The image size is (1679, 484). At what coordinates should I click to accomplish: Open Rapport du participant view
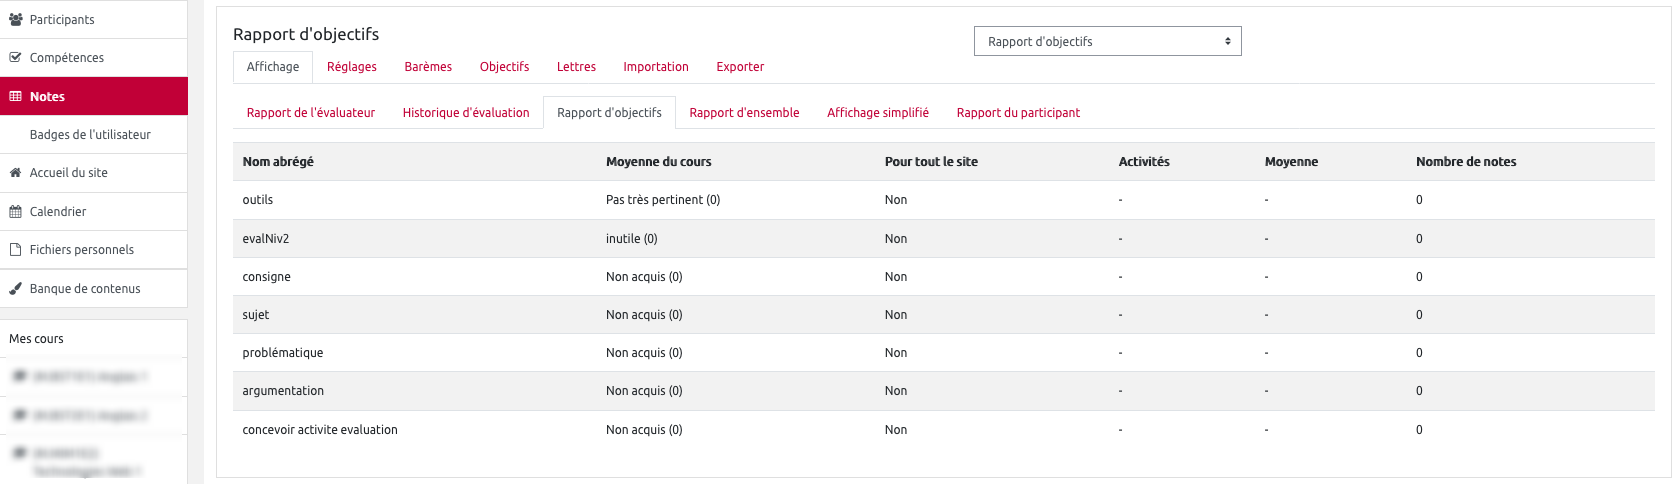coord(1018,113)
